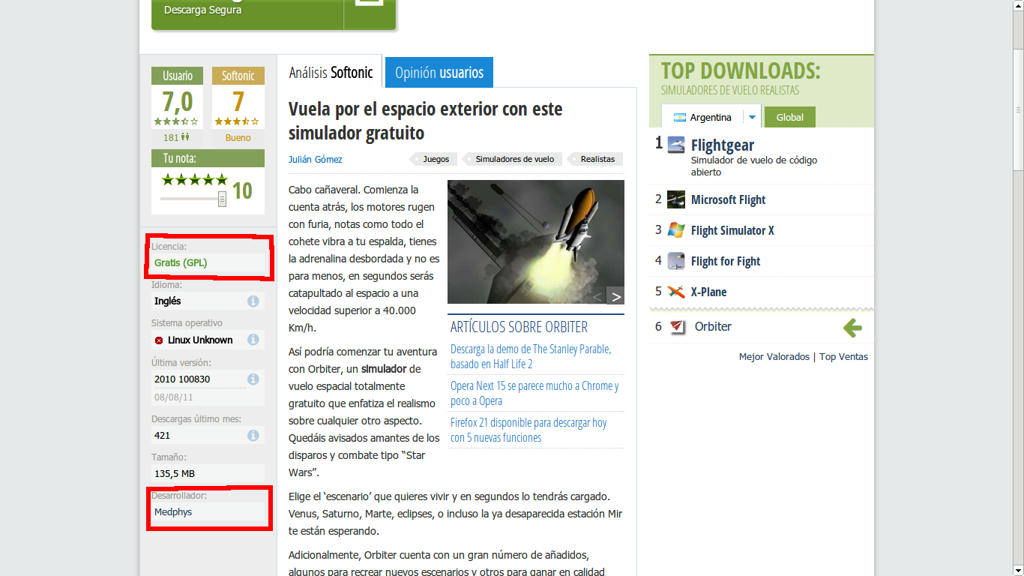This screenshot has height=576, width=1024.
Task: Click the Realistas category tag
Action: (x=597, y=159)
